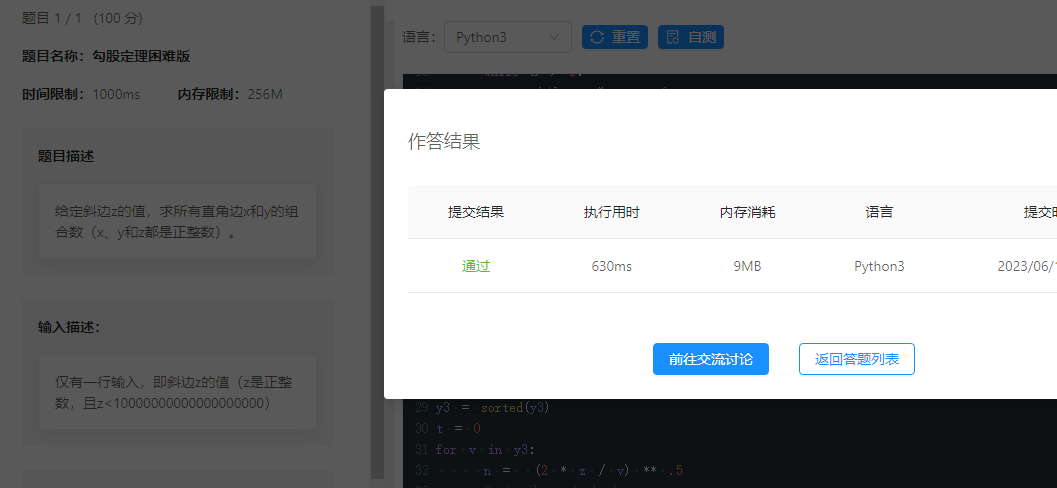Click the 输入描述 heading
Image resolution: width=1057 pixels, height=488 pixels.
point(69,328)
